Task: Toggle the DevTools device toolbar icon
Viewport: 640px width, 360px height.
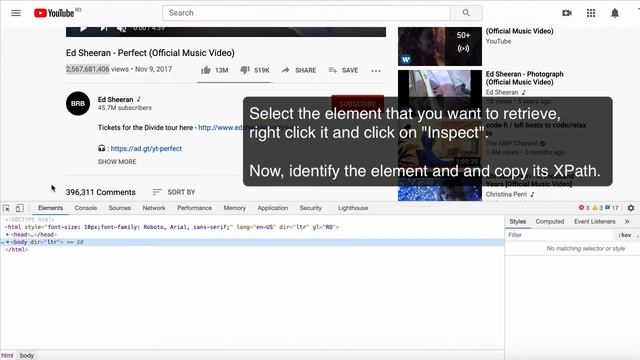Action: [20, 208]
